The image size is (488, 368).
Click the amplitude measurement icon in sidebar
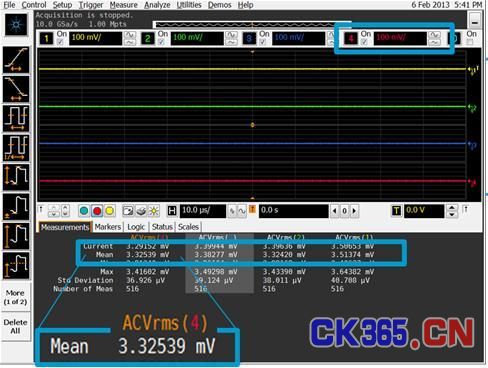[x=16, y=177]
